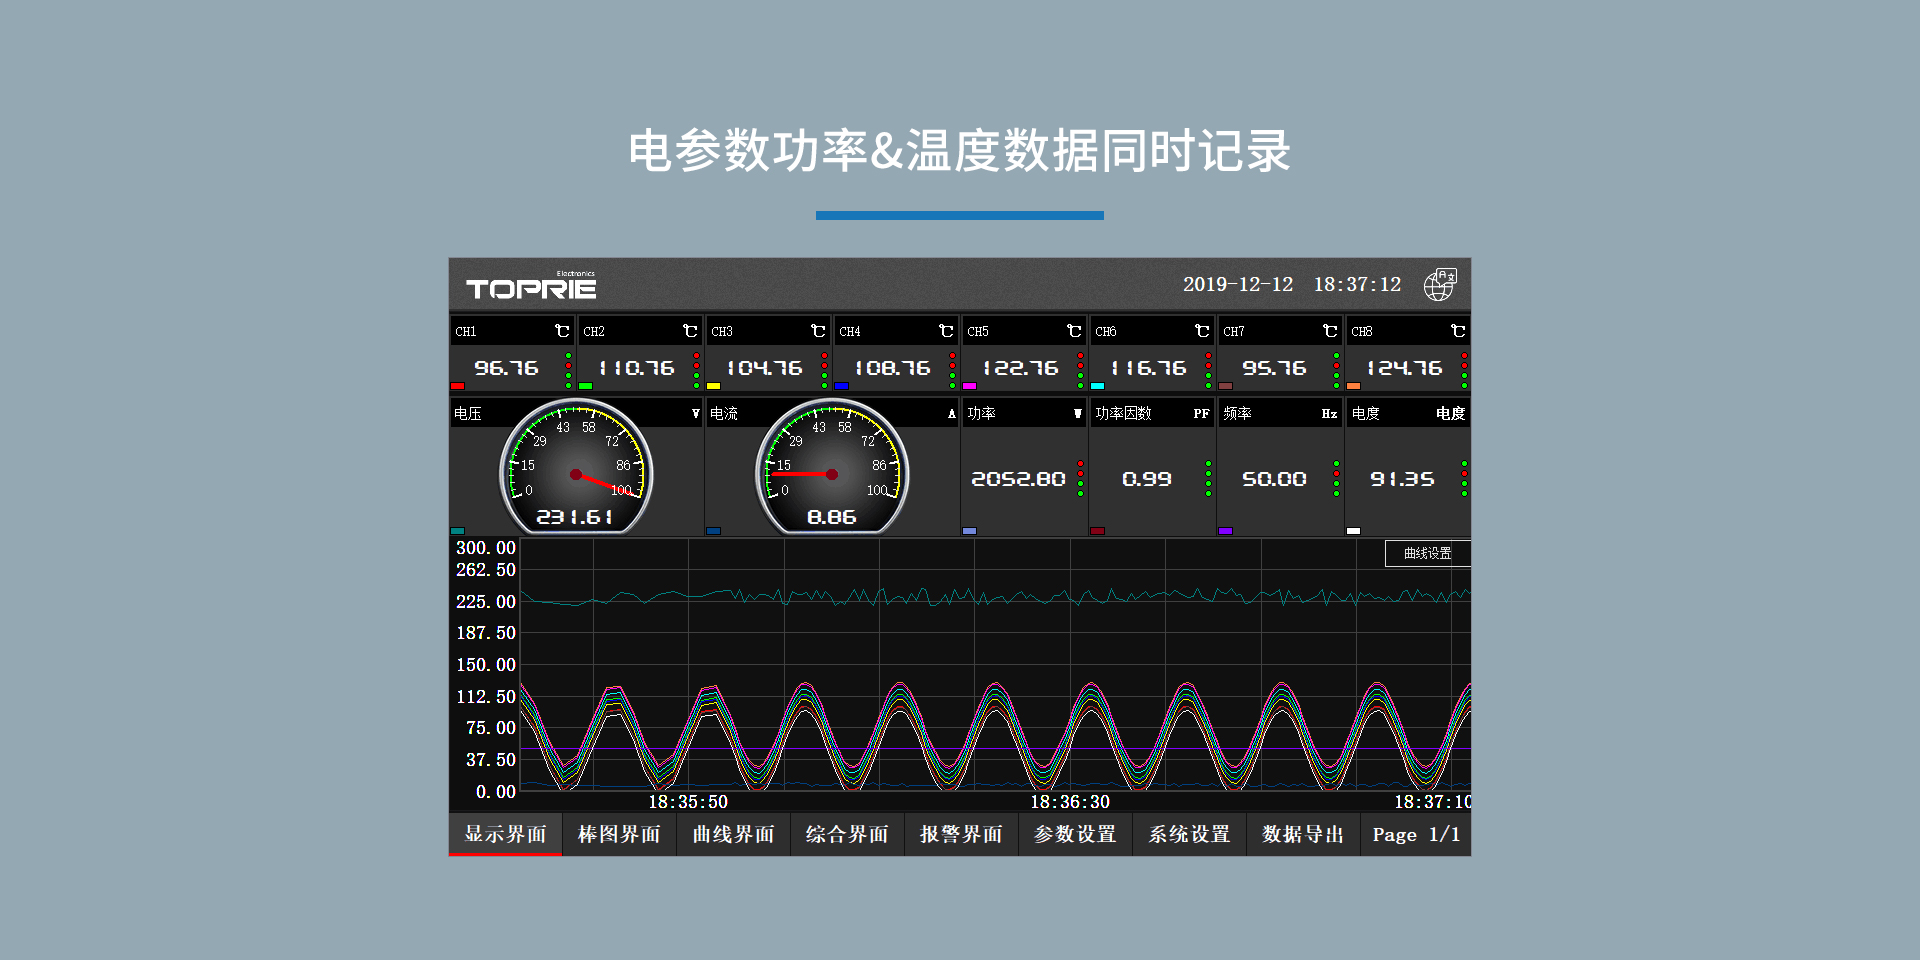Open 系统设置 system settings
This screenshot has width=1920, height=960.
coord(1189,834)
